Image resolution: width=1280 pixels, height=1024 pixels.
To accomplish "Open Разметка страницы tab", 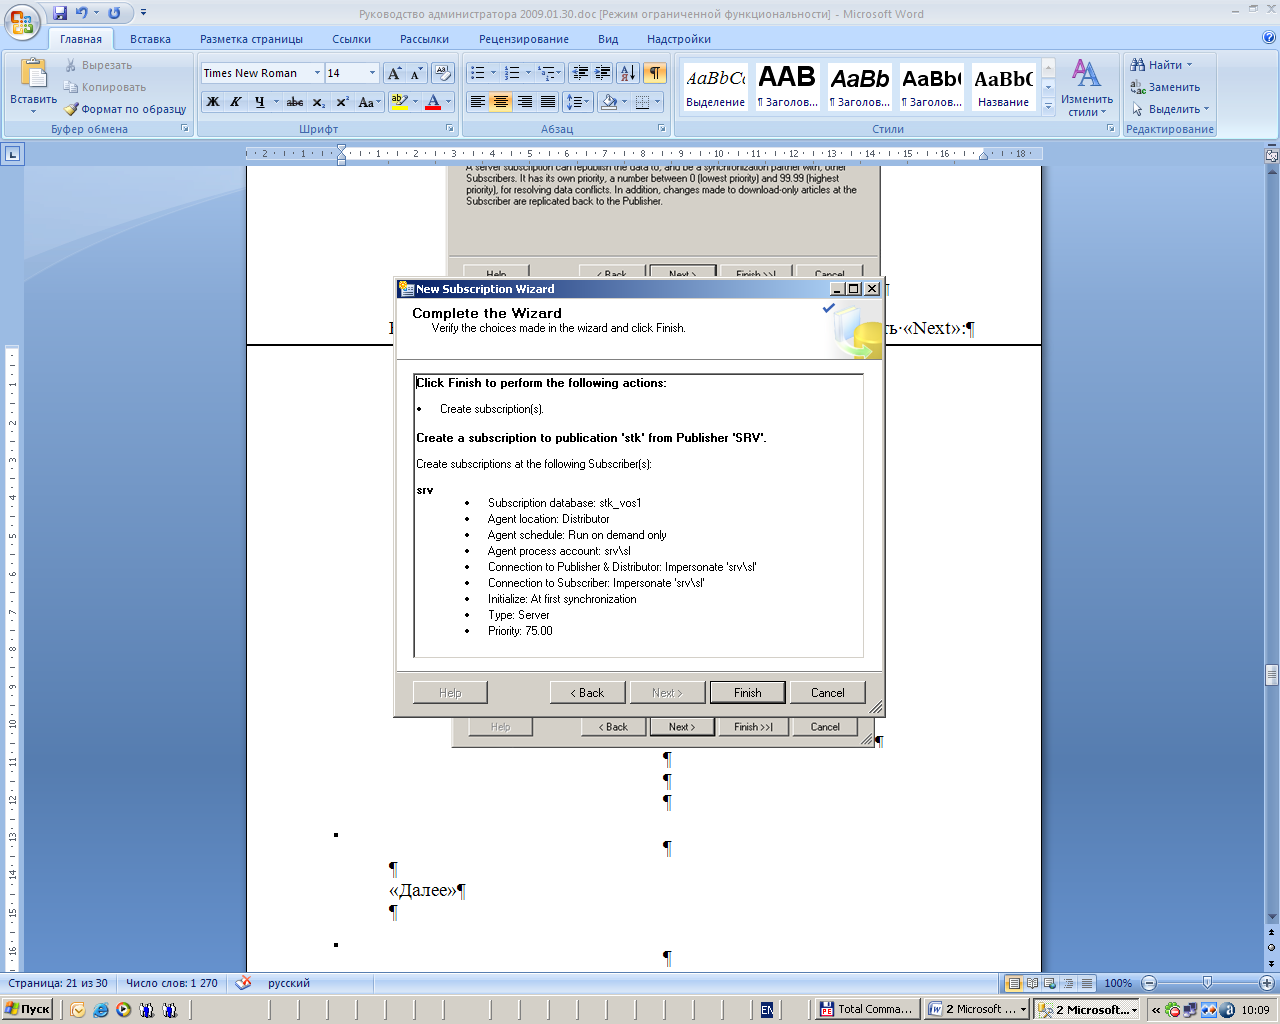I will [x=251, y=39].
